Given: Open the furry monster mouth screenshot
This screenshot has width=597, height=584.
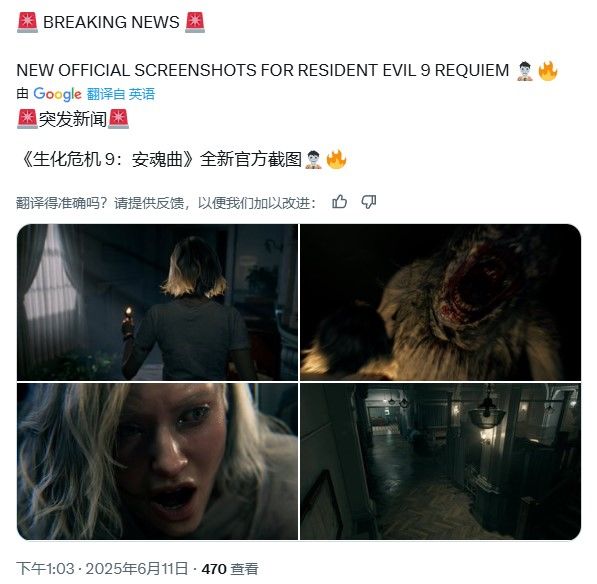Looking at the screenshot, I should pyautogui.click(x=441, y=302).
